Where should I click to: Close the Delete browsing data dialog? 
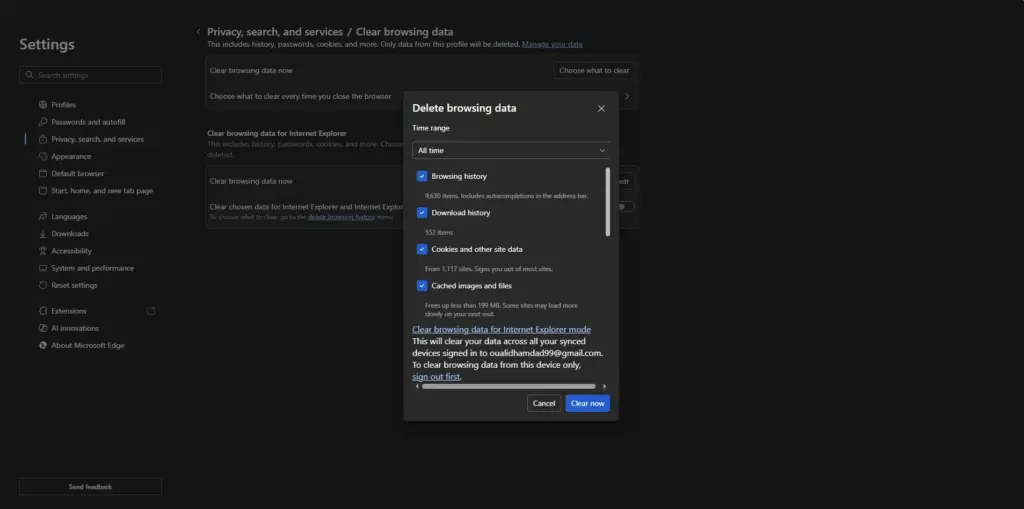point(601,108)
